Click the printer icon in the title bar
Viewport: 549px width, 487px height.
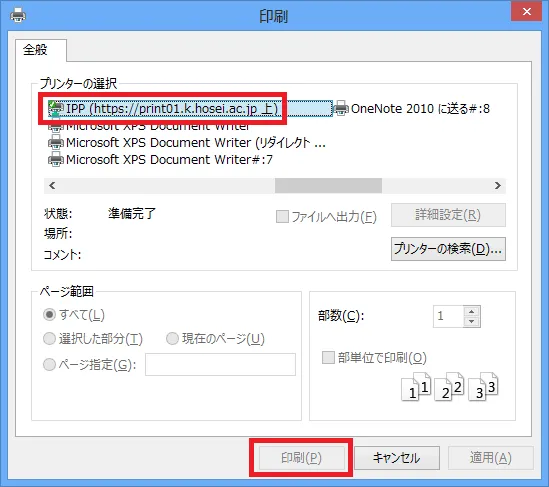[x=18, y=15]
